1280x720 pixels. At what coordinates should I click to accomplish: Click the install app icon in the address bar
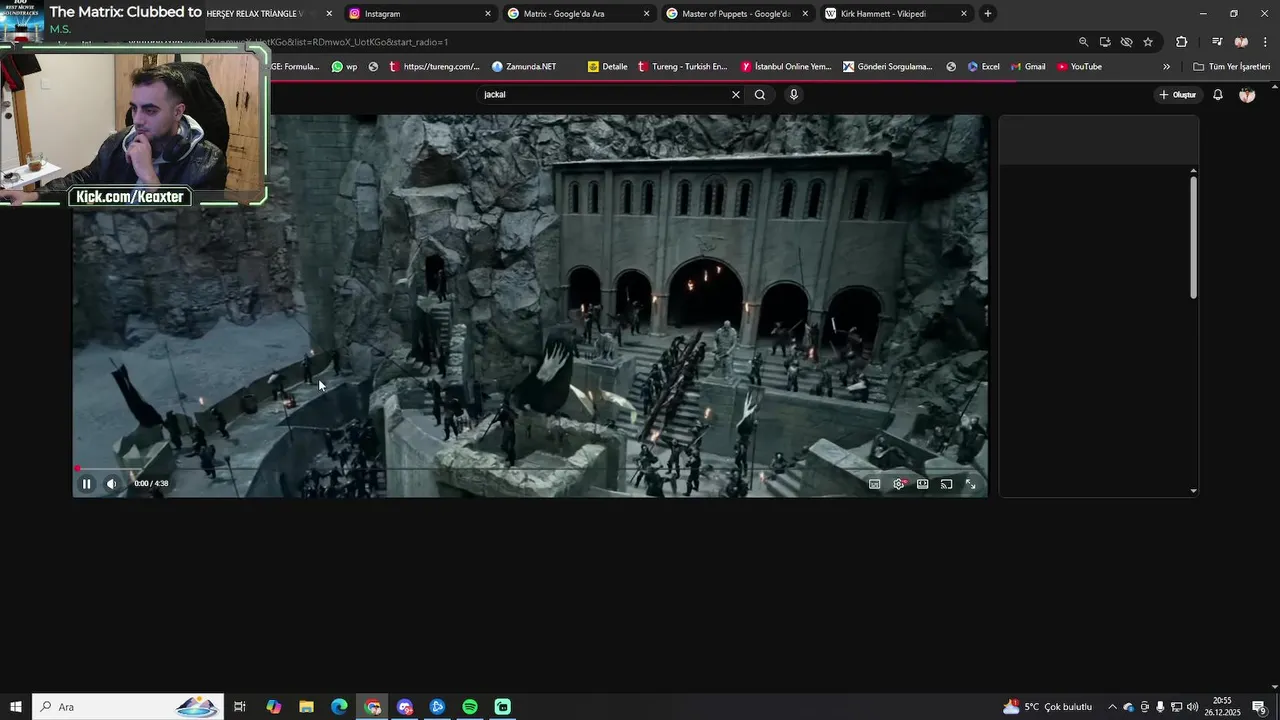pyautogui.click(x=1105, y=42)
